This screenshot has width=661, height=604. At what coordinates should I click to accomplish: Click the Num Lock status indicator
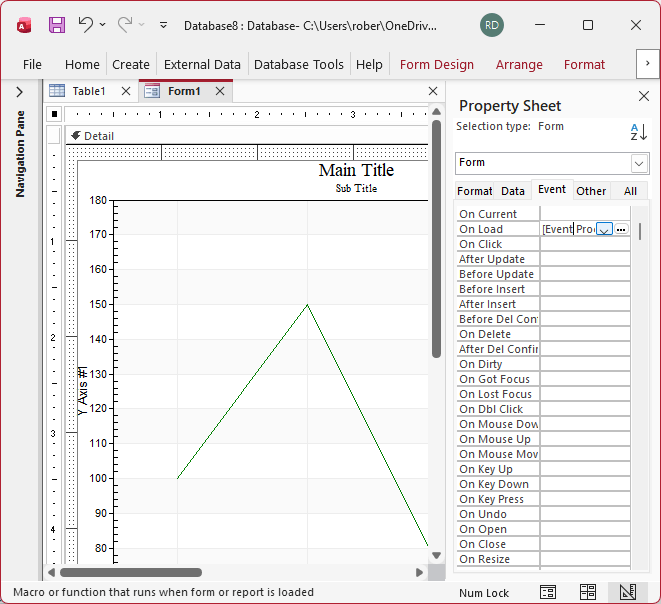484,593
